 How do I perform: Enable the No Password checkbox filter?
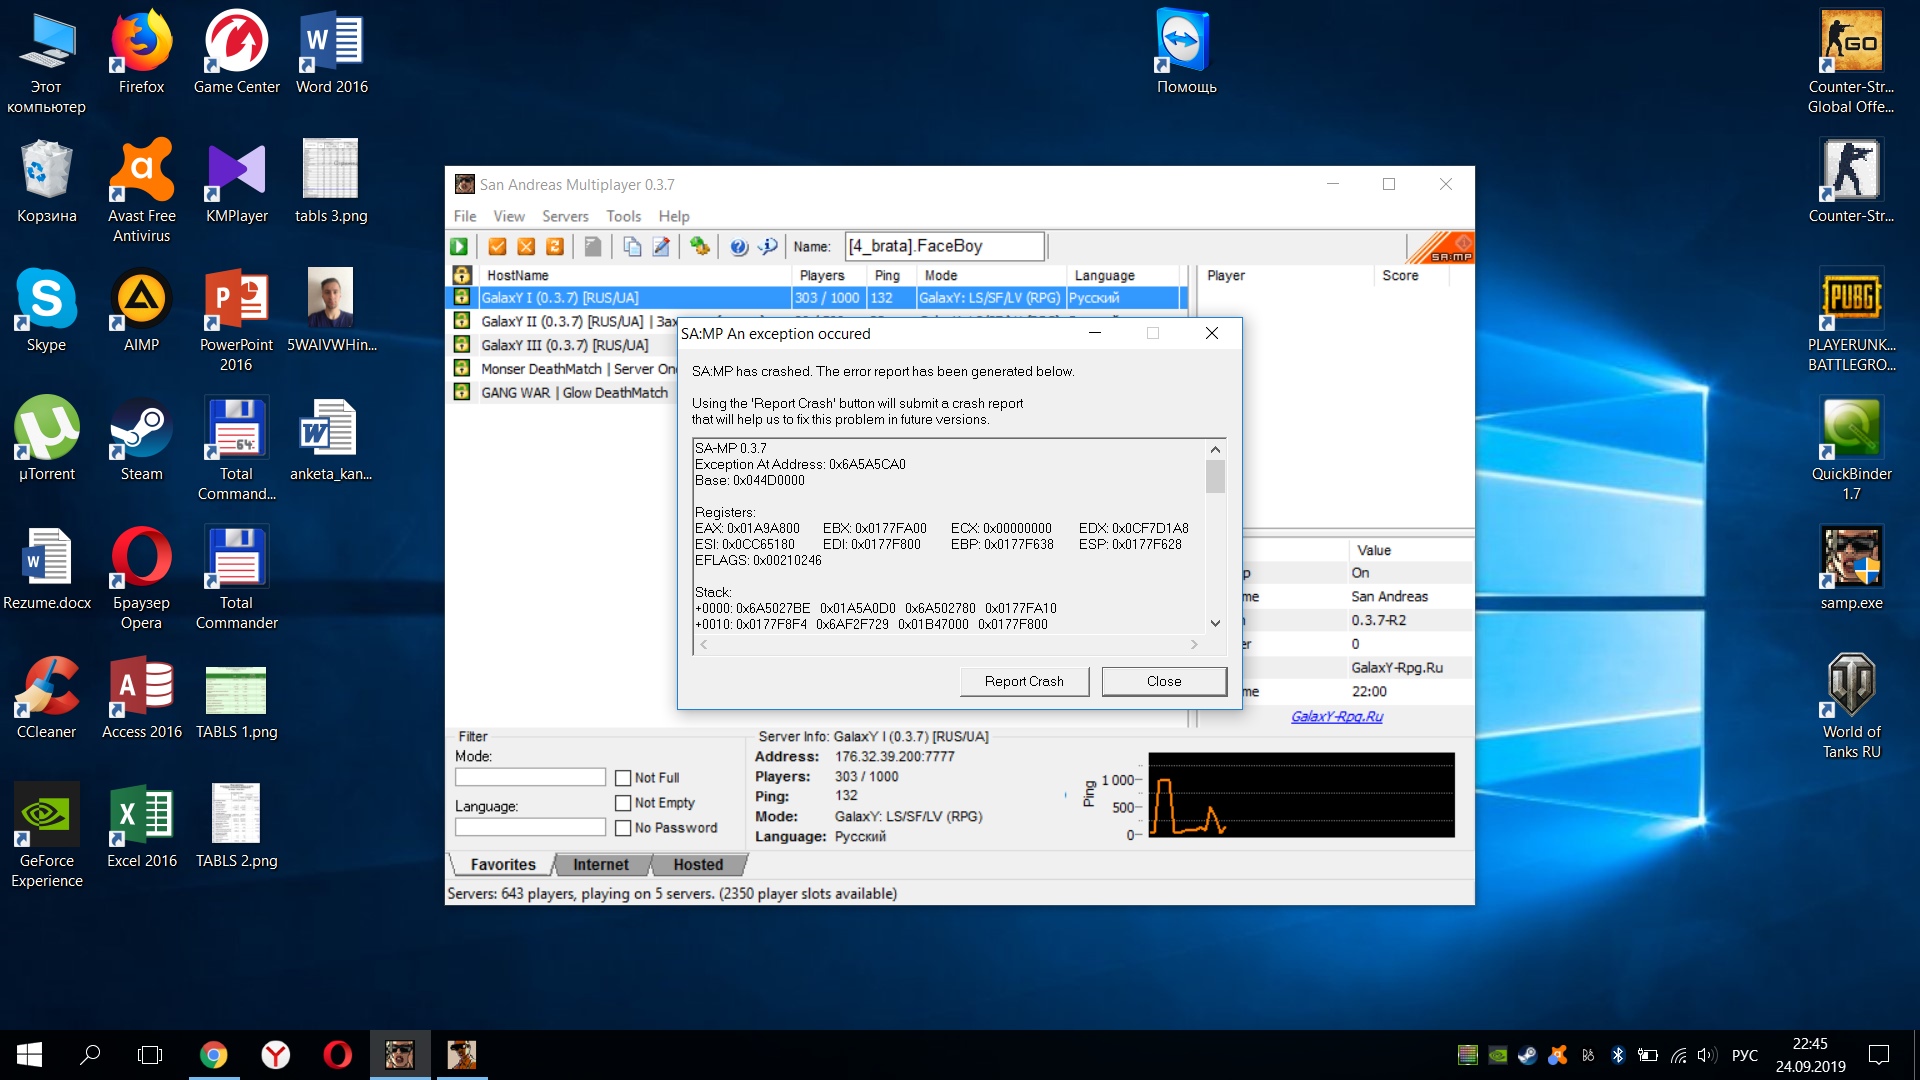pos(622,827)
